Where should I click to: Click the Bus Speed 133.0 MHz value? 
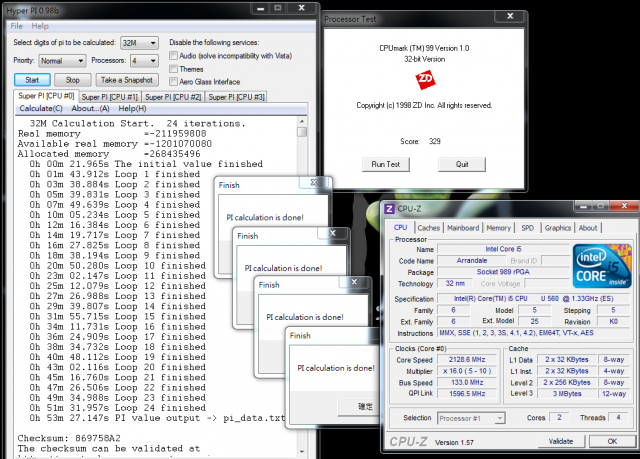click(467, 382)
